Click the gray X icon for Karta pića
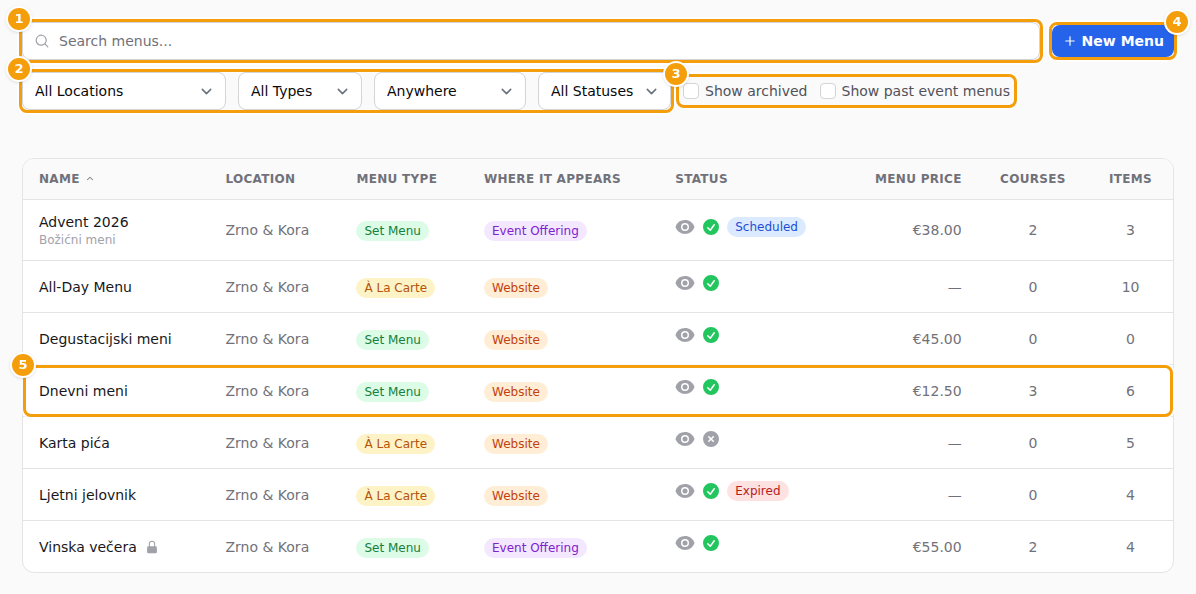 (711, 438)
